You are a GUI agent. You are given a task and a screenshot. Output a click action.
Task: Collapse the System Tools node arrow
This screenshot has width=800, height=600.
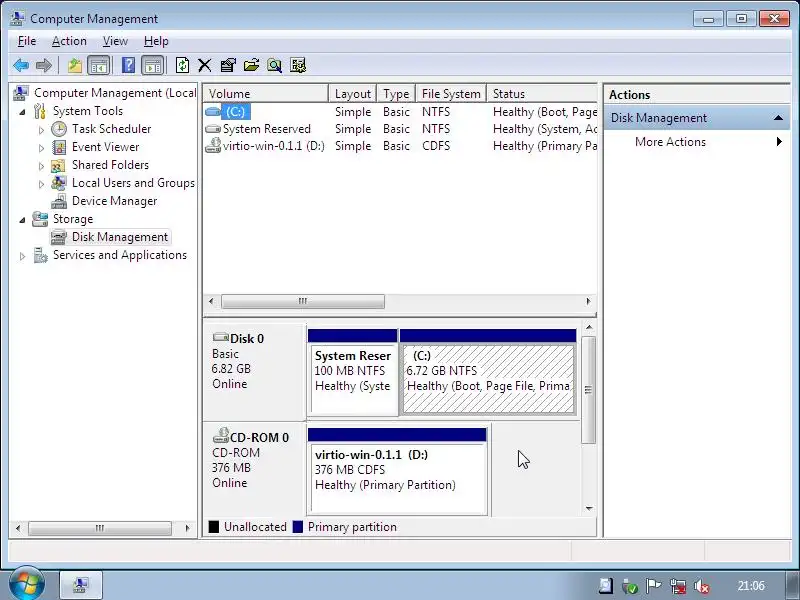(22, 112)
